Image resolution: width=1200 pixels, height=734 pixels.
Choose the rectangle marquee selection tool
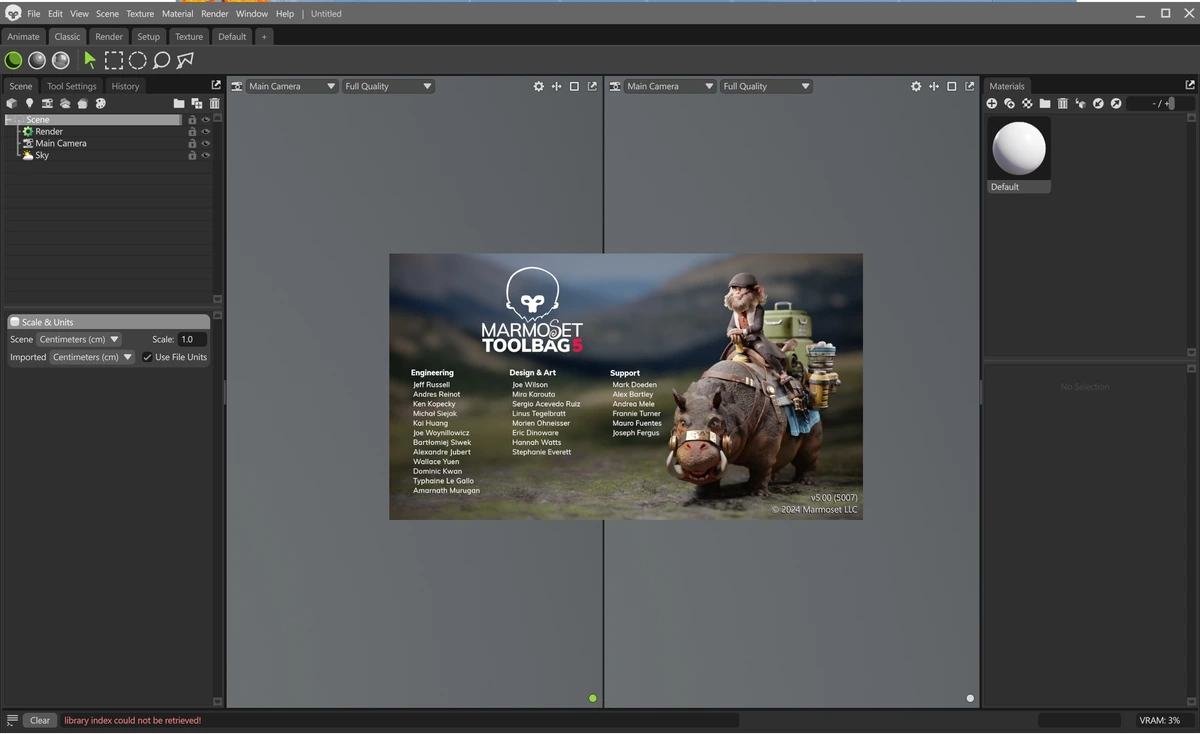(x=114, y=61)
